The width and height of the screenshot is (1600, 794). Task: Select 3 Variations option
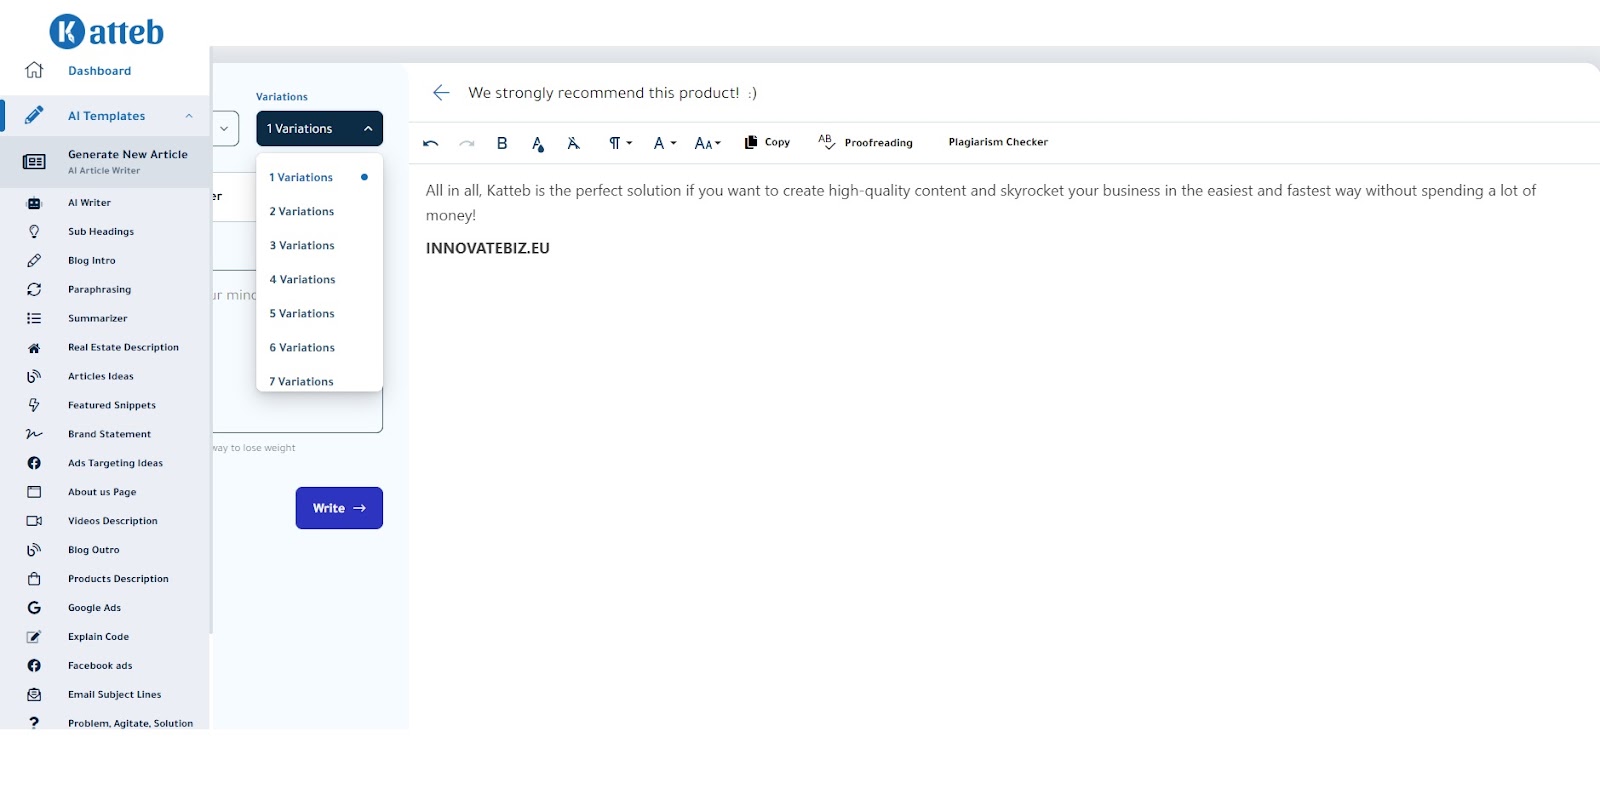pyautogui.click(x=319, y=246)
